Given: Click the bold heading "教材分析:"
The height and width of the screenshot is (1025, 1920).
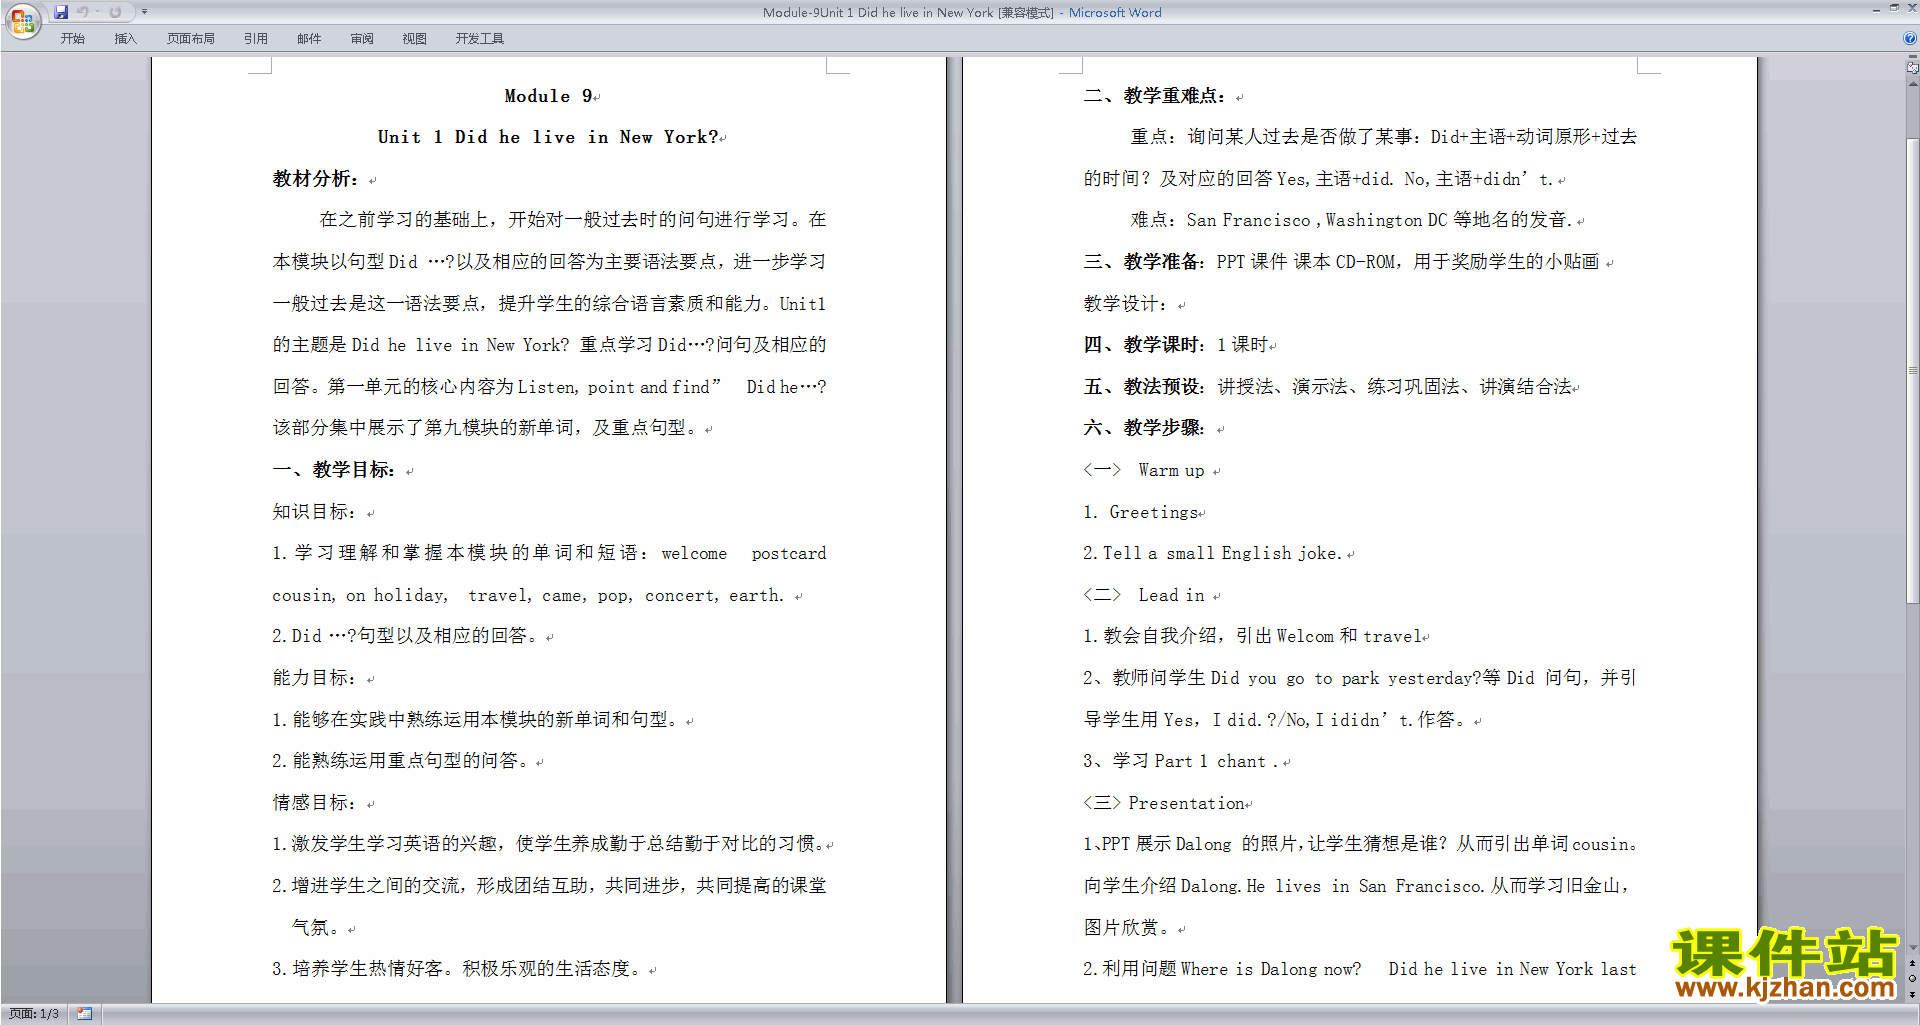Looking at the screenshot, I should coord(315,179).
